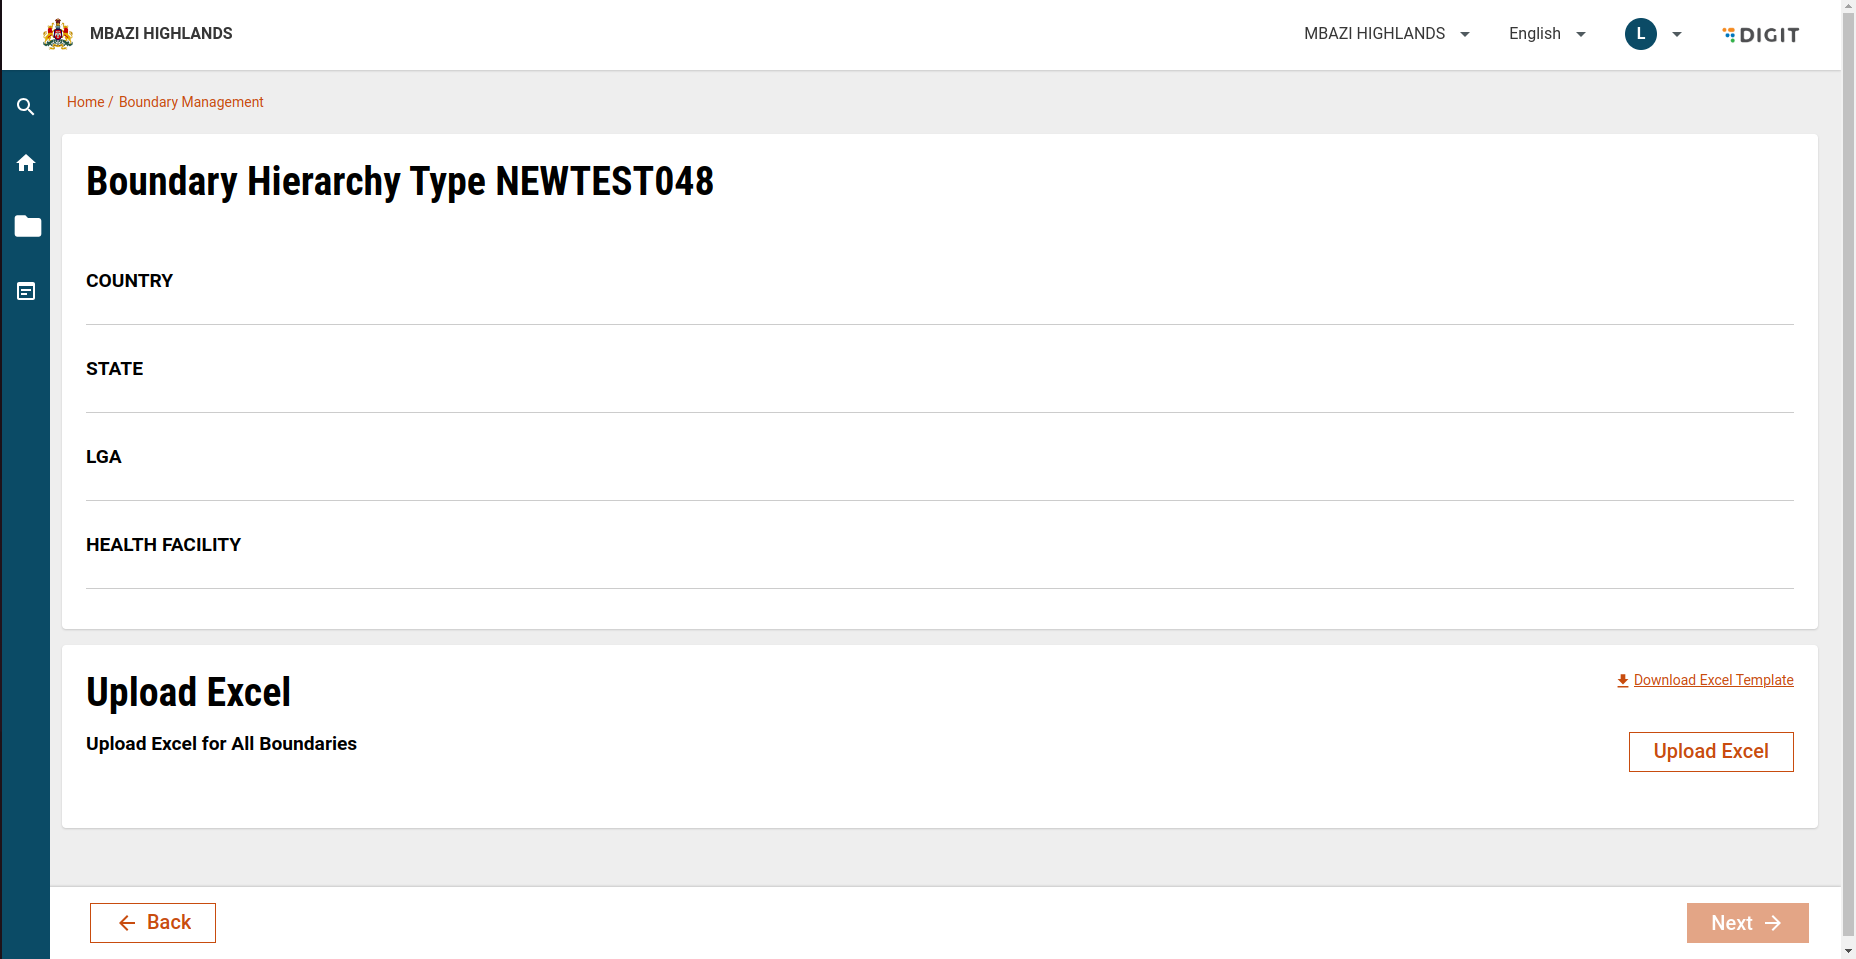Open the English language dropdown
Viewport: 1856px width, 959px height.
1546,34
